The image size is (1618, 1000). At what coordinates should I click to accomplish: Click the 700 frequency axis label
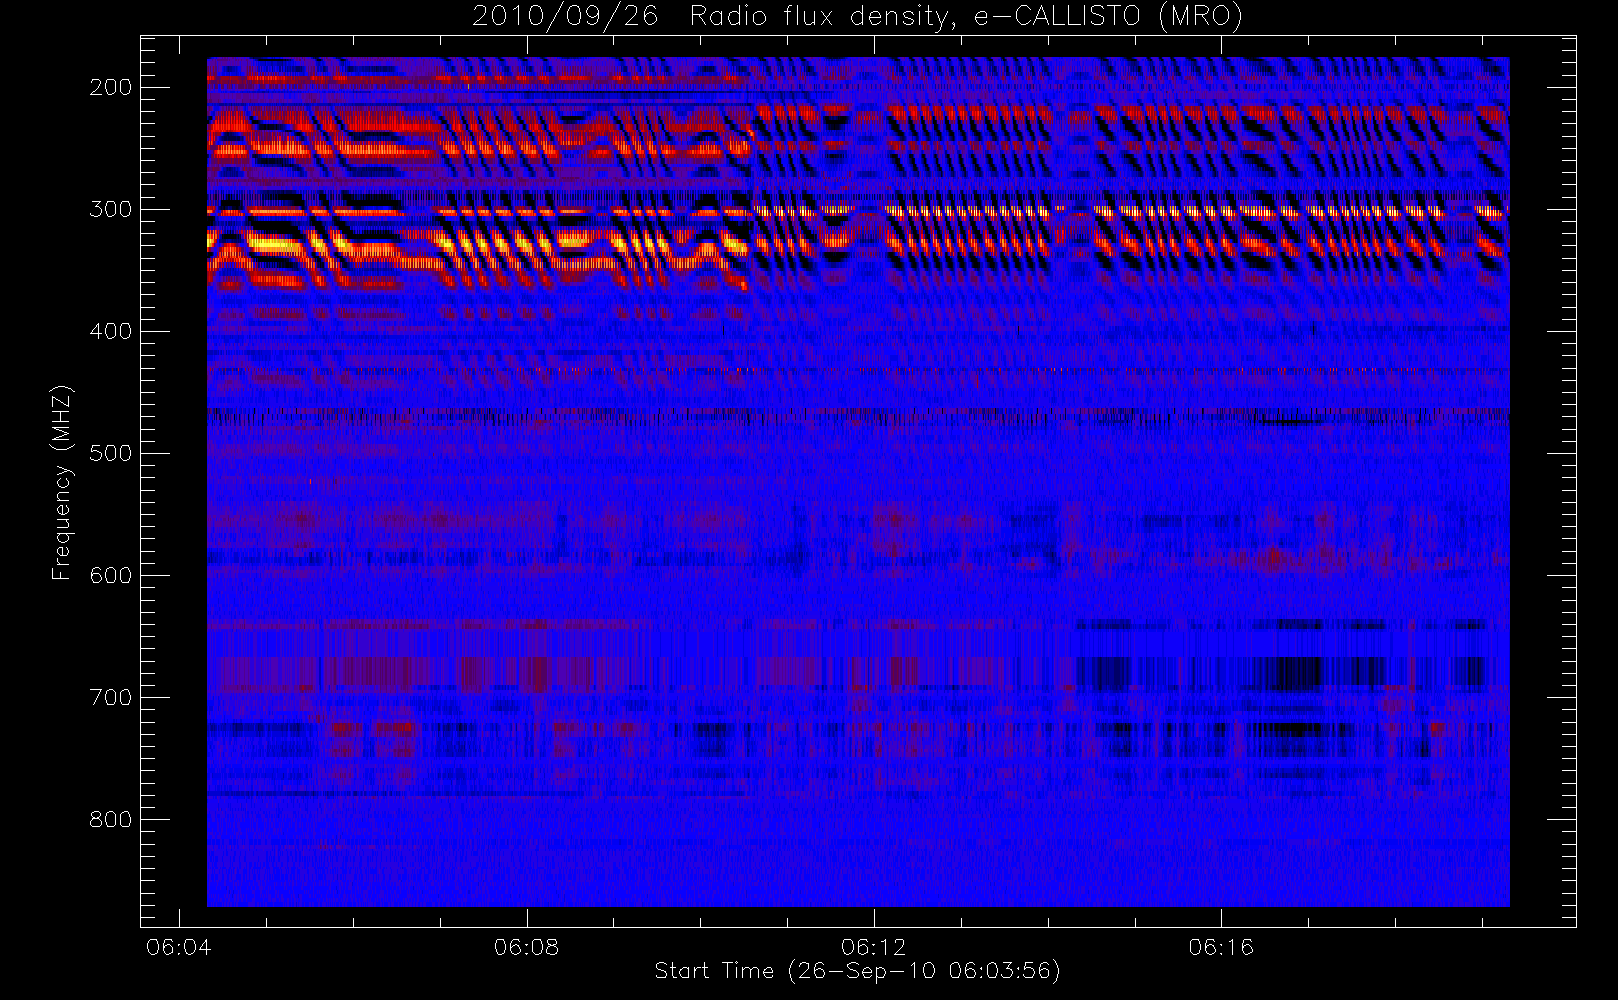pyautogui.click(x=110, y=697)
